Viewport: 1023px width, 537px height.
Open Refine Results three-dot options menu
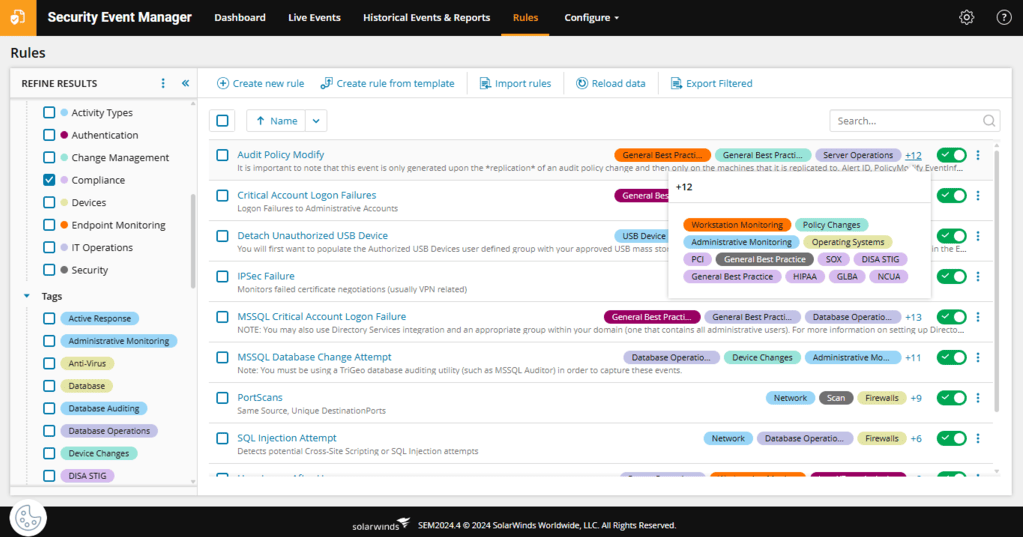pyautogui.click(x=163, y=83)
